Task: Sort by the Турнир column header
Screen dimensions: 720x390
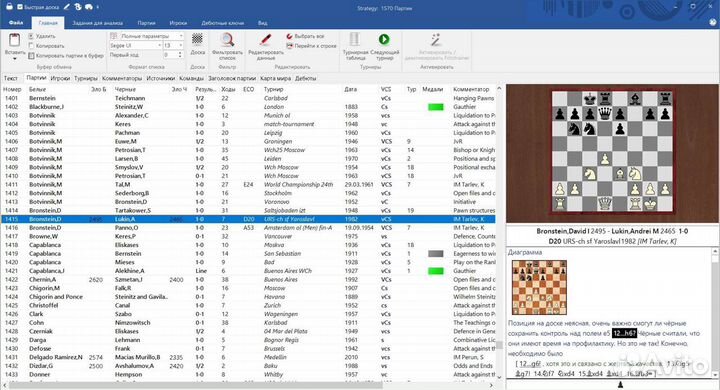Action: (x=274, y=89)
